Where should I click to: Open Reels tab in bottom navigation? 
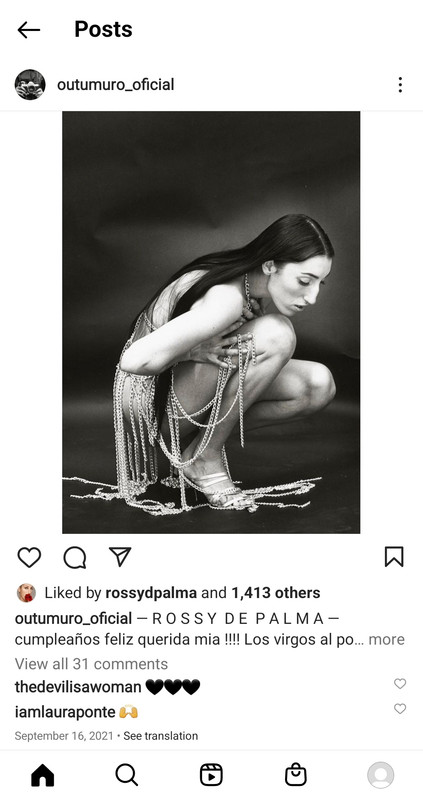click(x=211, y=775)
